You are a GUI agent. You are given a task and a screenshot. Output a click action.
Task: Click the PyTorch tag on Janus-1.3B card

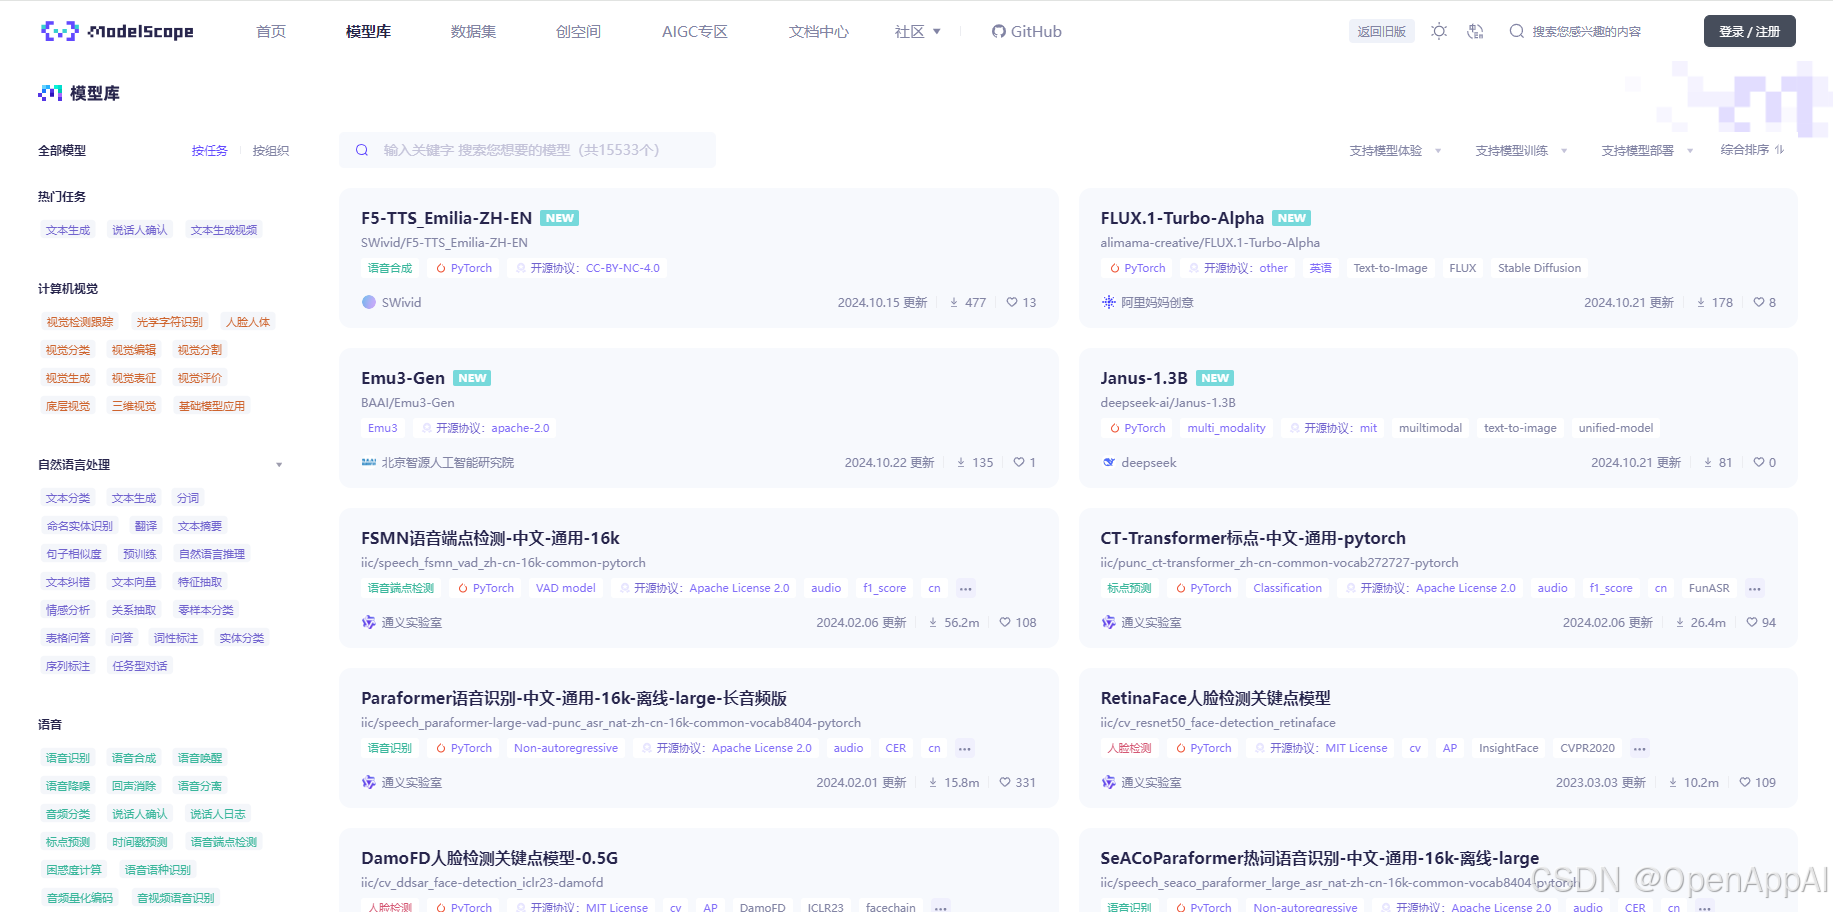1138,428
